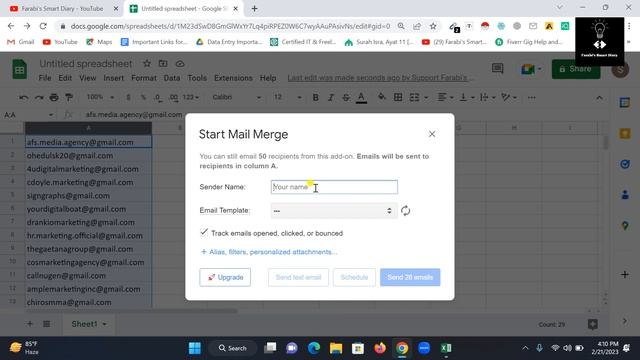Expand Alias, filters, personalized attachments link
Viewport: 640px width, 360px height.
tap(269, 252)
